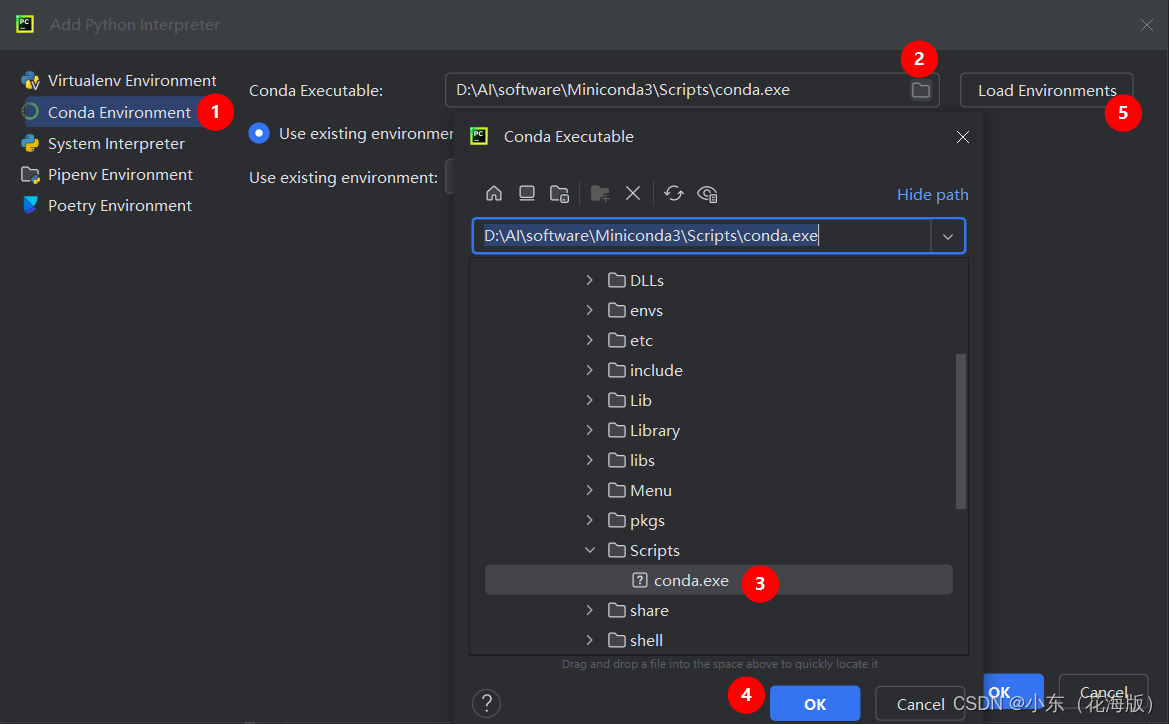Select the Lib folder row
Screen dimensions: 1169x724
[718, 400]
